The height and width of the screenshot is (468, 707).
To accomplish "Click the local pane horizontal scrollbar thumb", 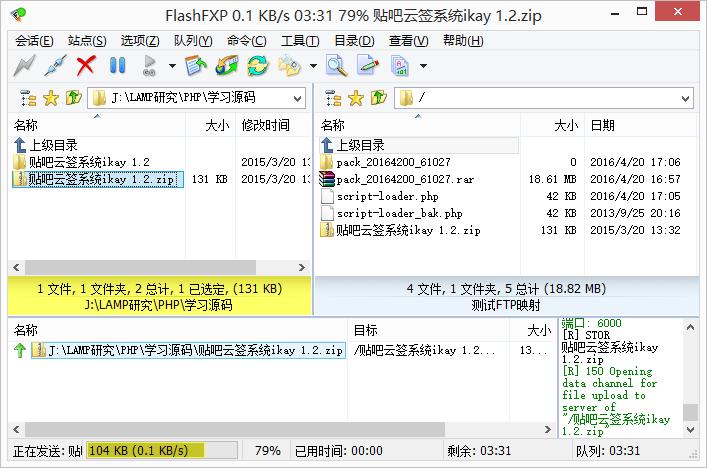I will (140, 267).
